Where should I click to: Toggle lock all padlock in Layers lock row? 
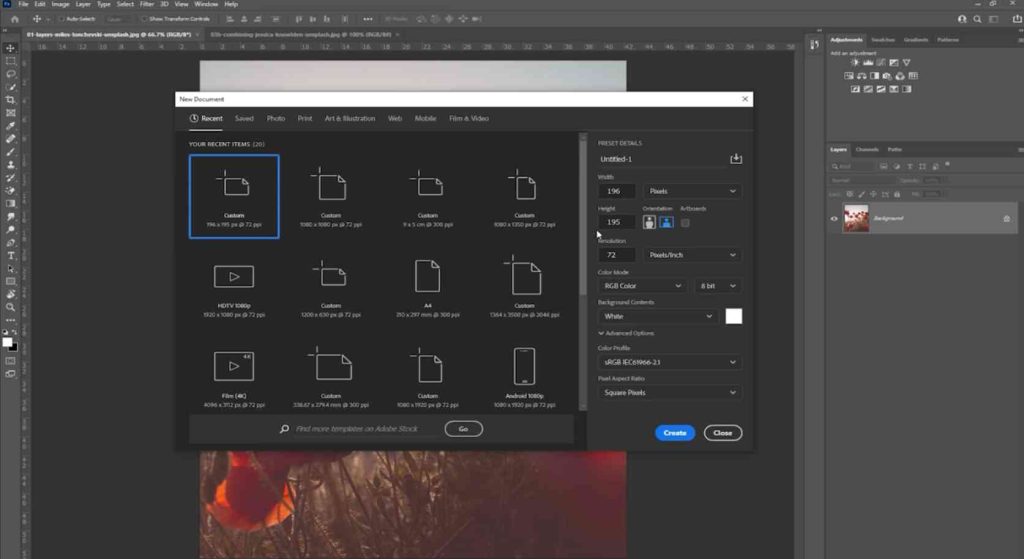[897, 194]
